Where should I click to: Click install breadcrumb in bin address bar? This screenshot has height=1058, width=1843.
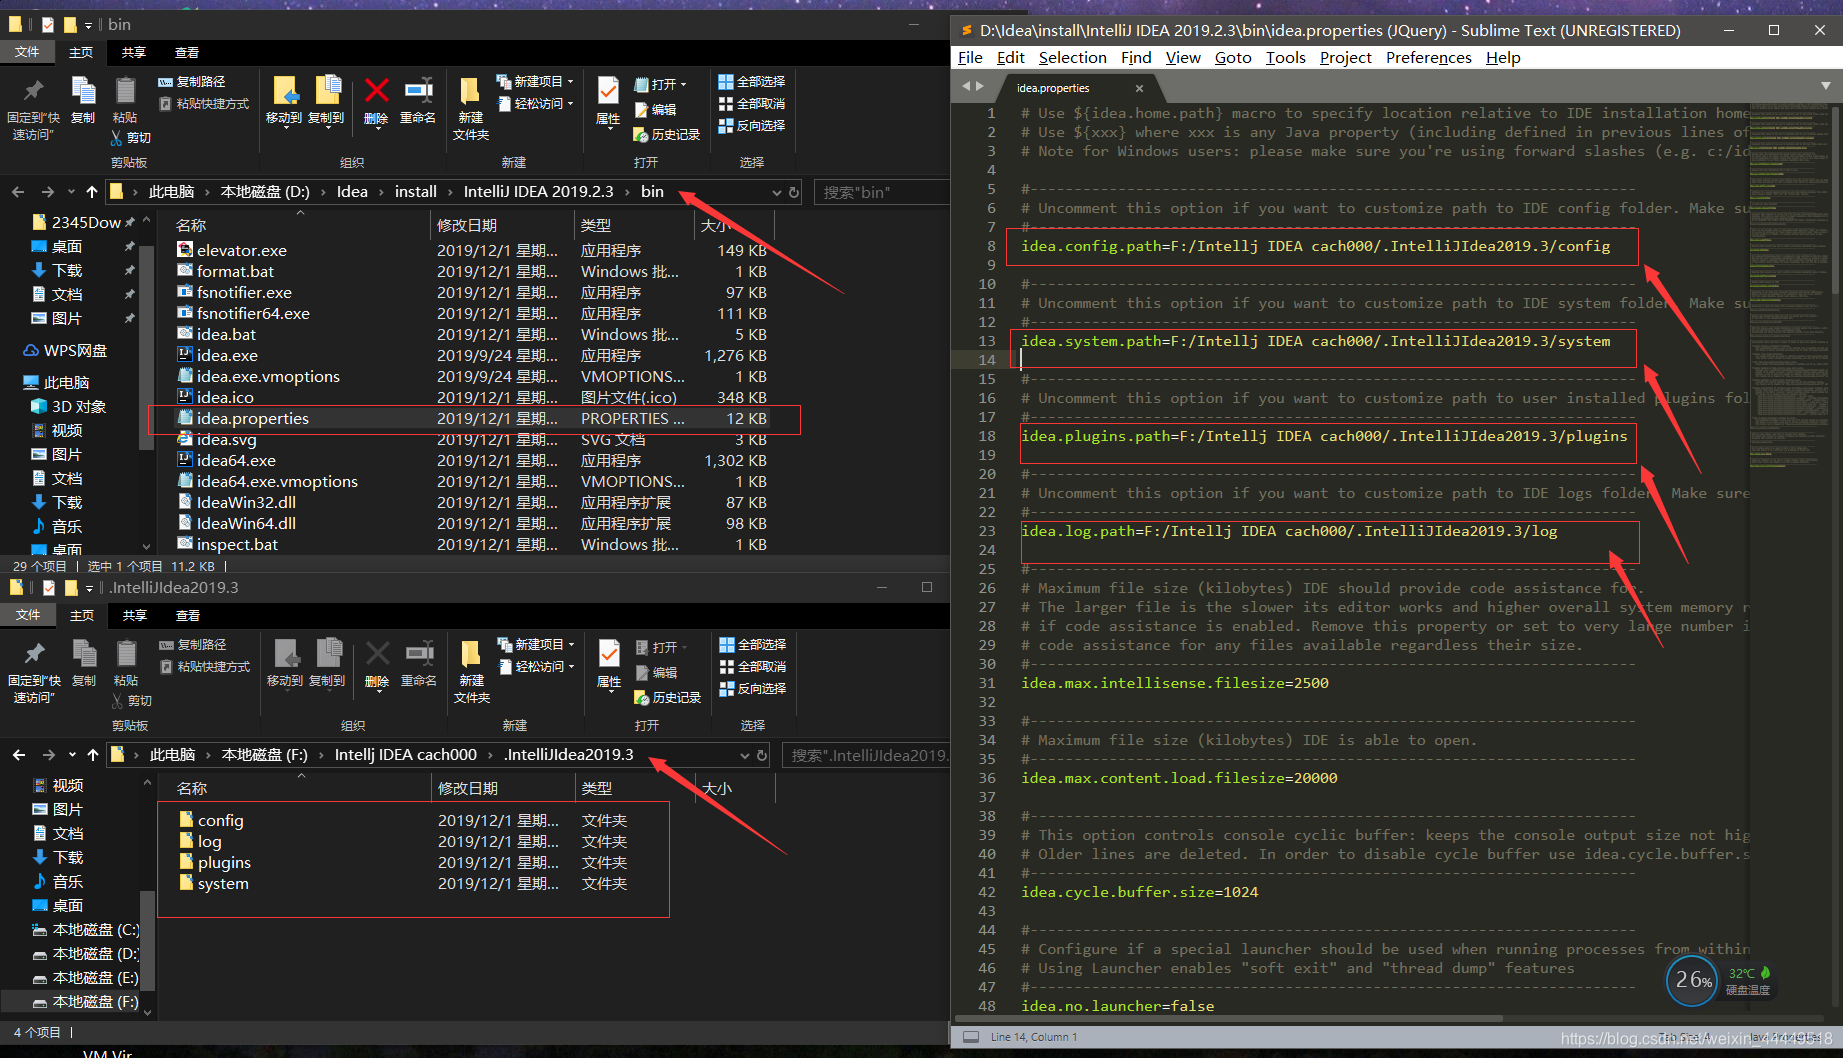click(x=415, y=192)
